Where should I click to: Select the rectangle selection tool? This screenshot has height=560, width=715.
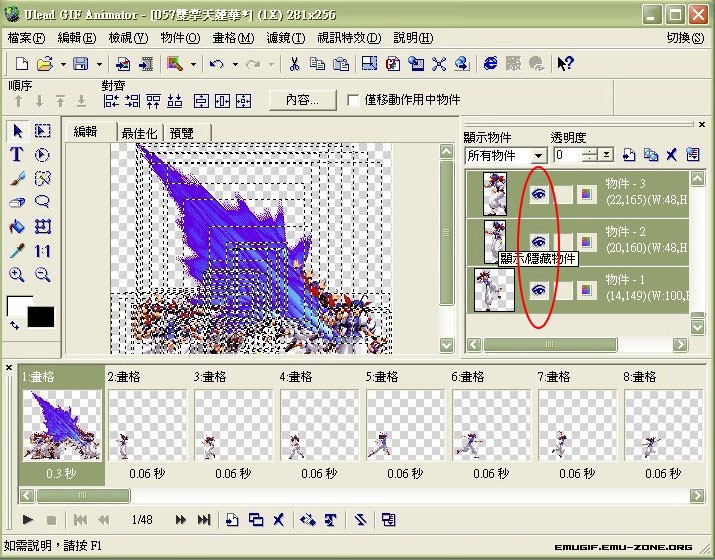click(x=42, y=131)
